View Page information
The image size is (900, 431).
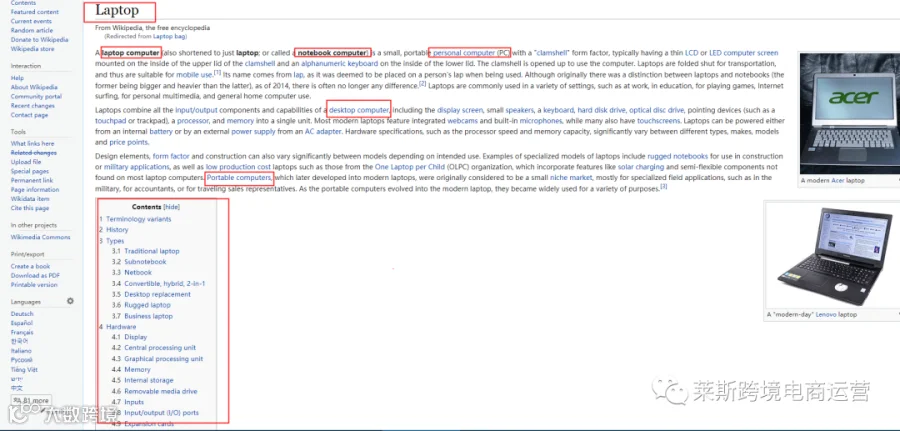click(35, 189)
